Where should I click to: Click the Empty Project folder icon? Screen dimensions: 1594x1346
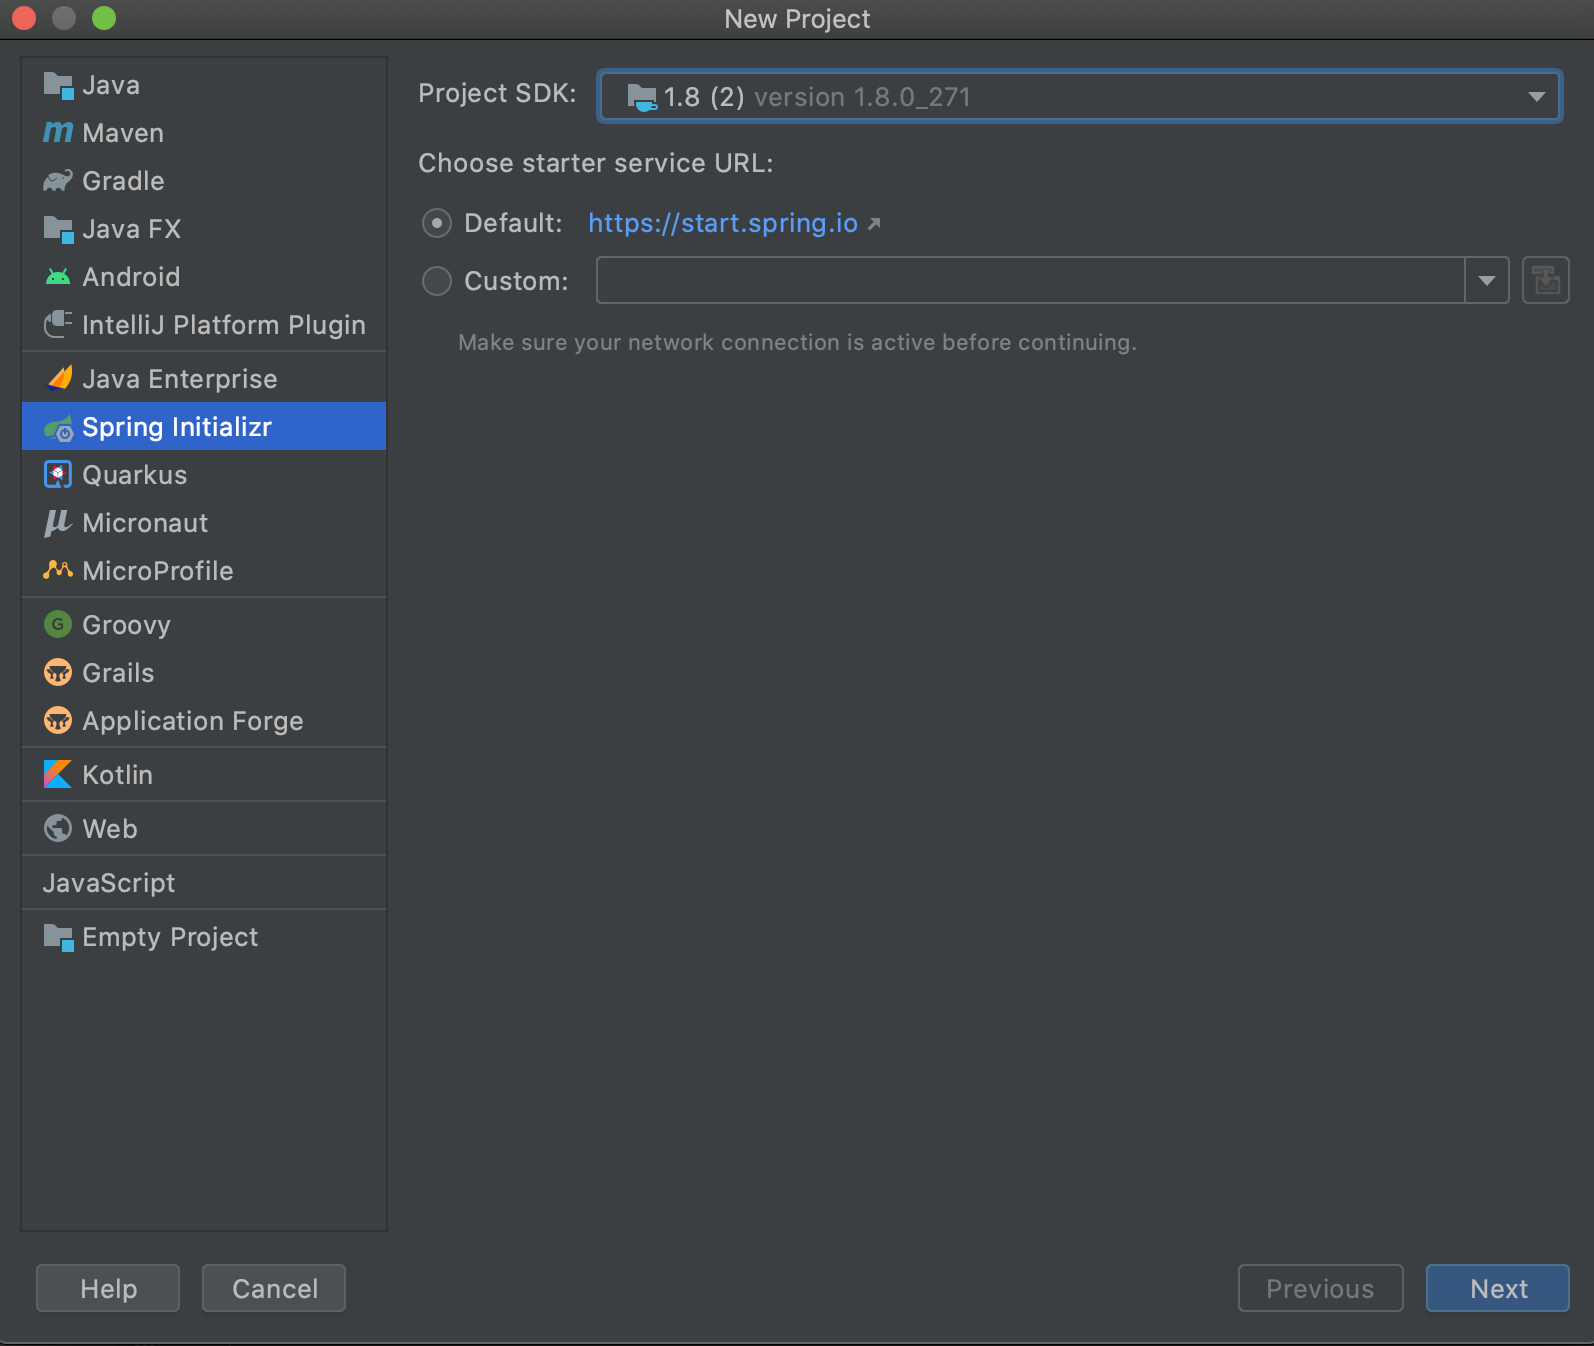click(x=58, y=938)
